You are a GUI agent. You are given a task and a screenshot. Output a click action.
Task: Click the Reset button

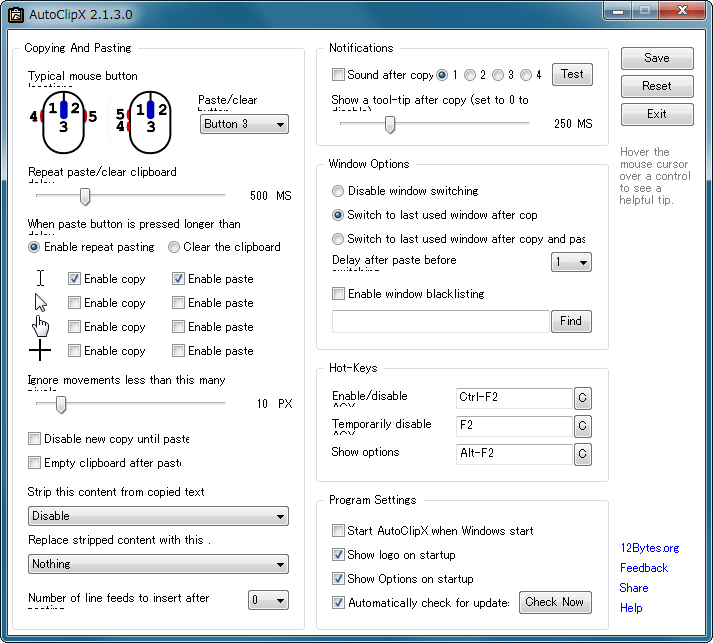657,86
